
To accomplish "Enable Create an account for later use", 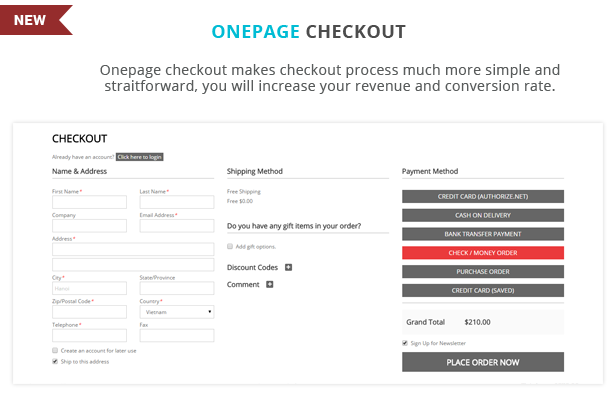I will point(55,350).
